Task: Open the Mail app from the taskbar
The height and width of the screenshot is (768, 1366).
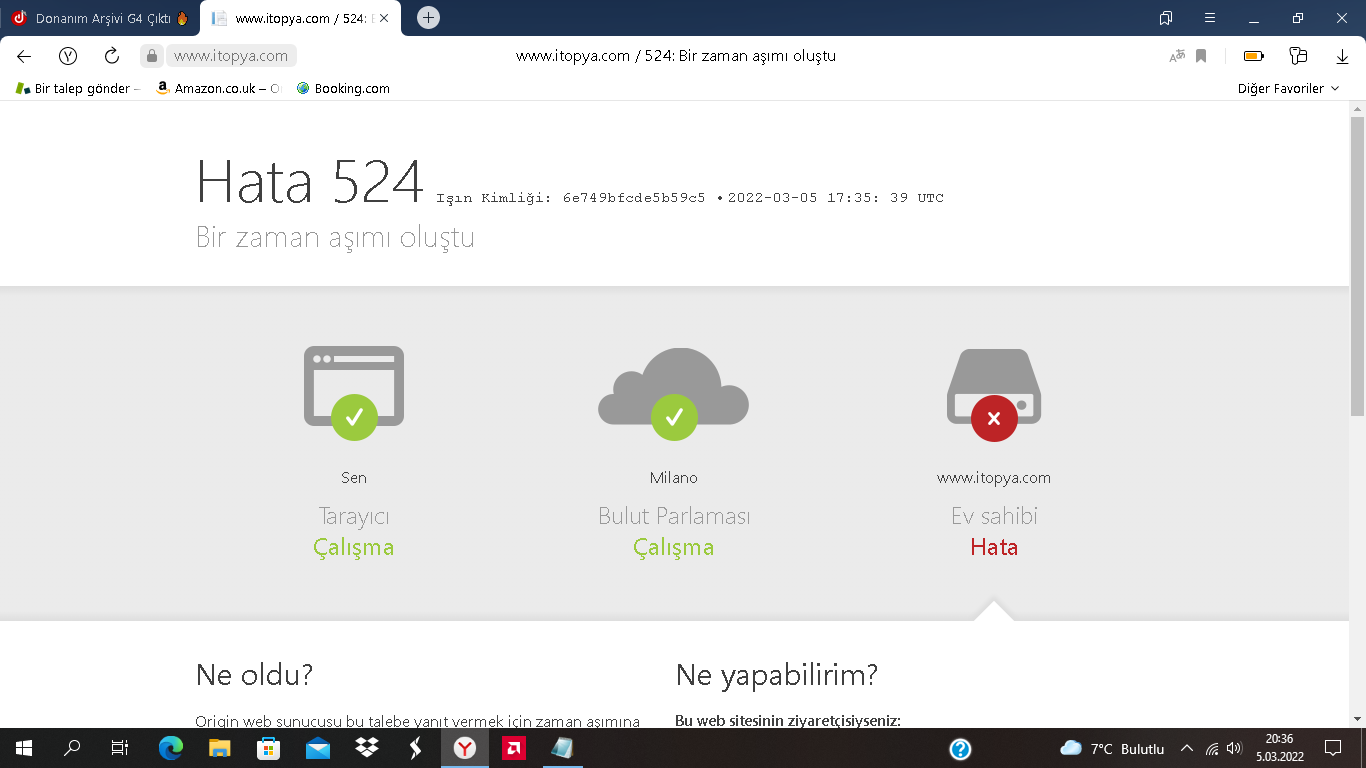Action: point(318,748)
